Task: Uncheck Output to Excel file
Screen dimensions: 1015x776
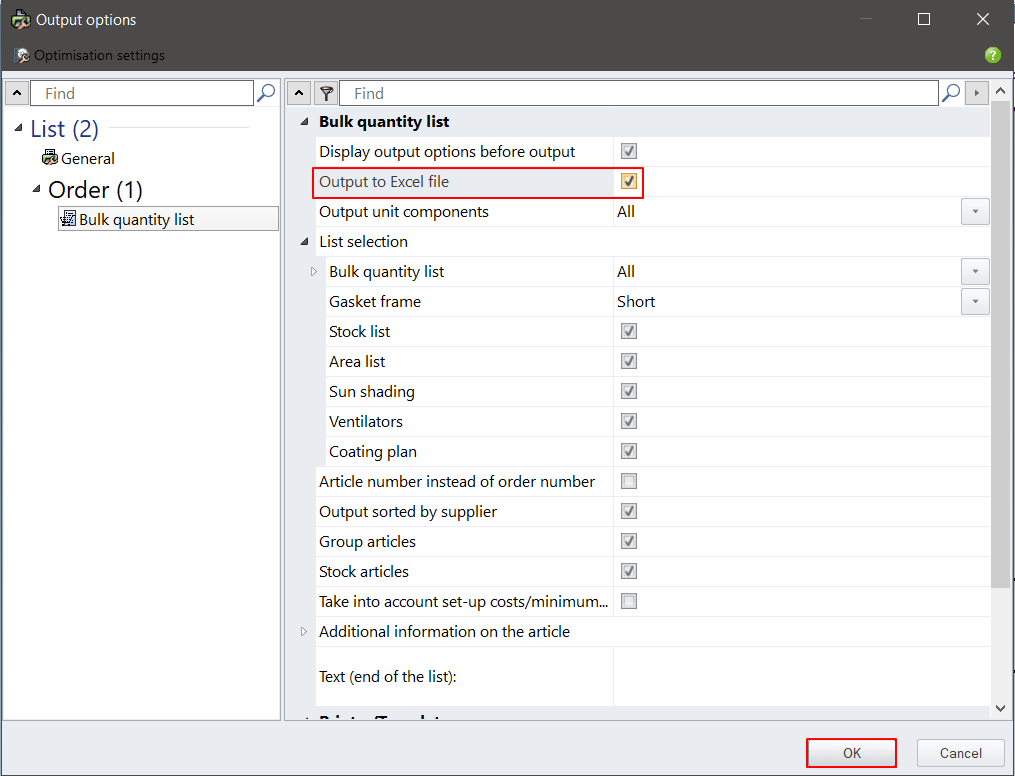Action: (x=629, y=182)
